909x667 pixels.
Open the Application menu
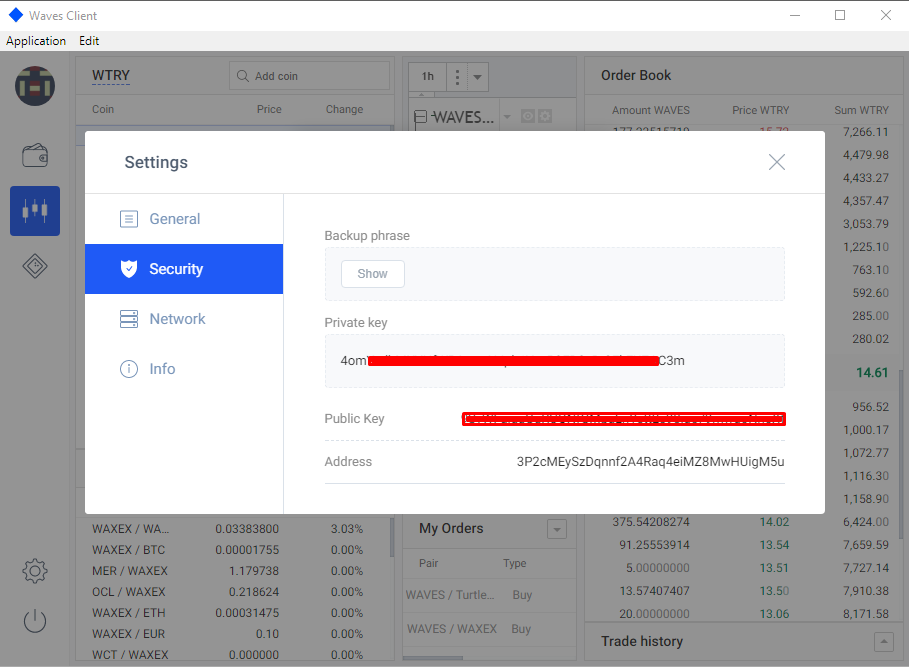(36, 41)
